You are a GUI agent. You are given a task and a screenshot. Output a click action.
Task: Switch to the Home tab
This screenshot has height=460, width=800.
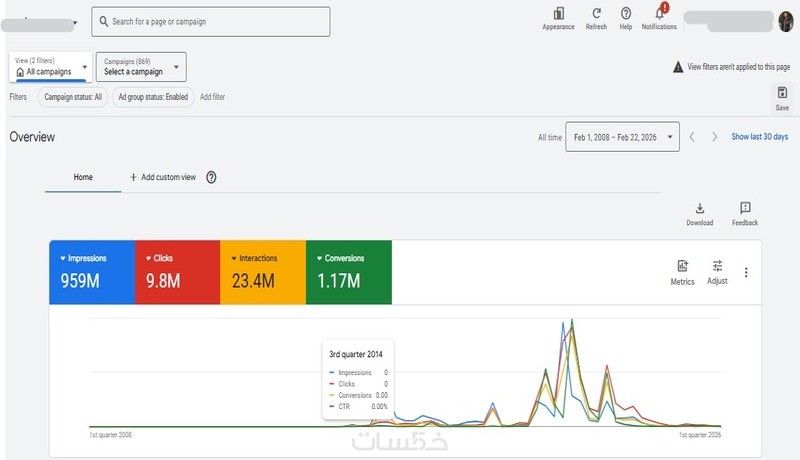coord(83,177)
